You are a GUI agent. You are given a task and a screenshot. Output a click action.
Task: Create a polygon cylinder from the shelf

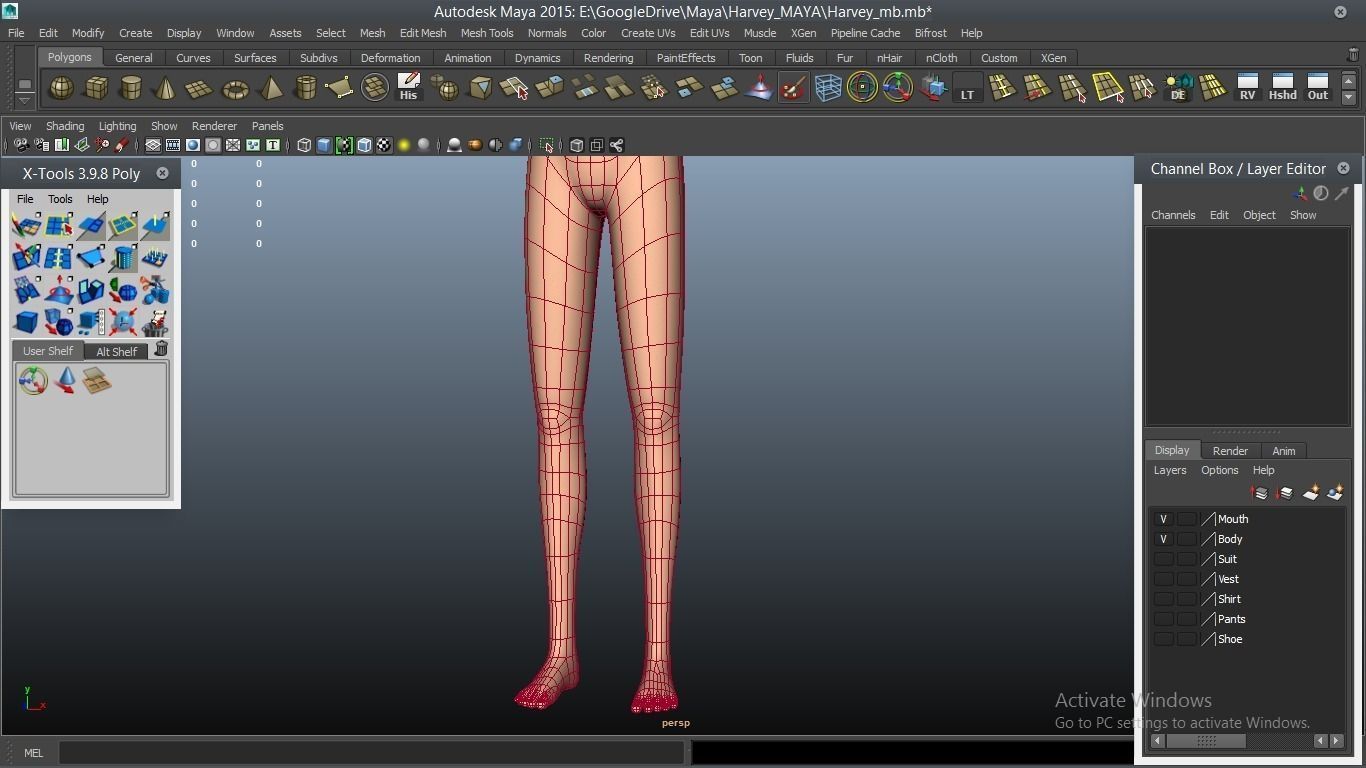131,88
